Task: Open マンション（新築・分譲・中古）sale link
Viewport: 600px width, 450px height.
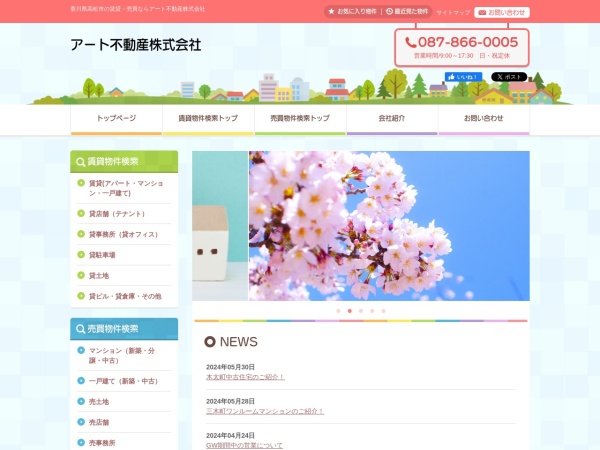Action: click(x=122, y=355)
